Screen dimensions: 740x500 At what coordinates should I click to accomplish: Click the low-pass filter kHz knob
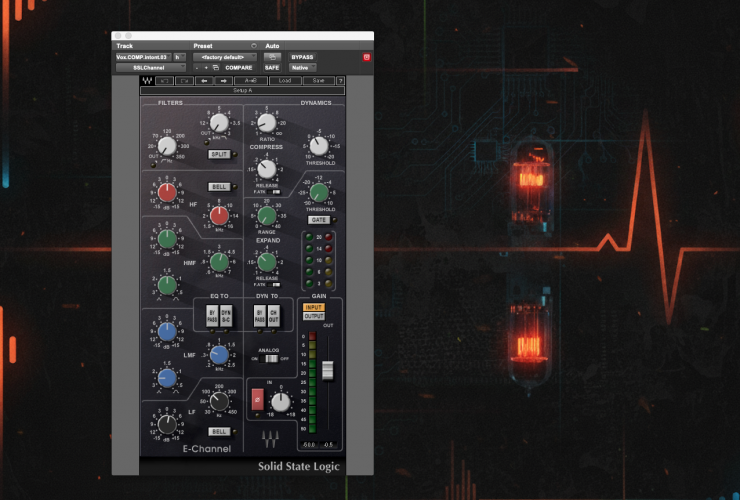tap(219, 123)
